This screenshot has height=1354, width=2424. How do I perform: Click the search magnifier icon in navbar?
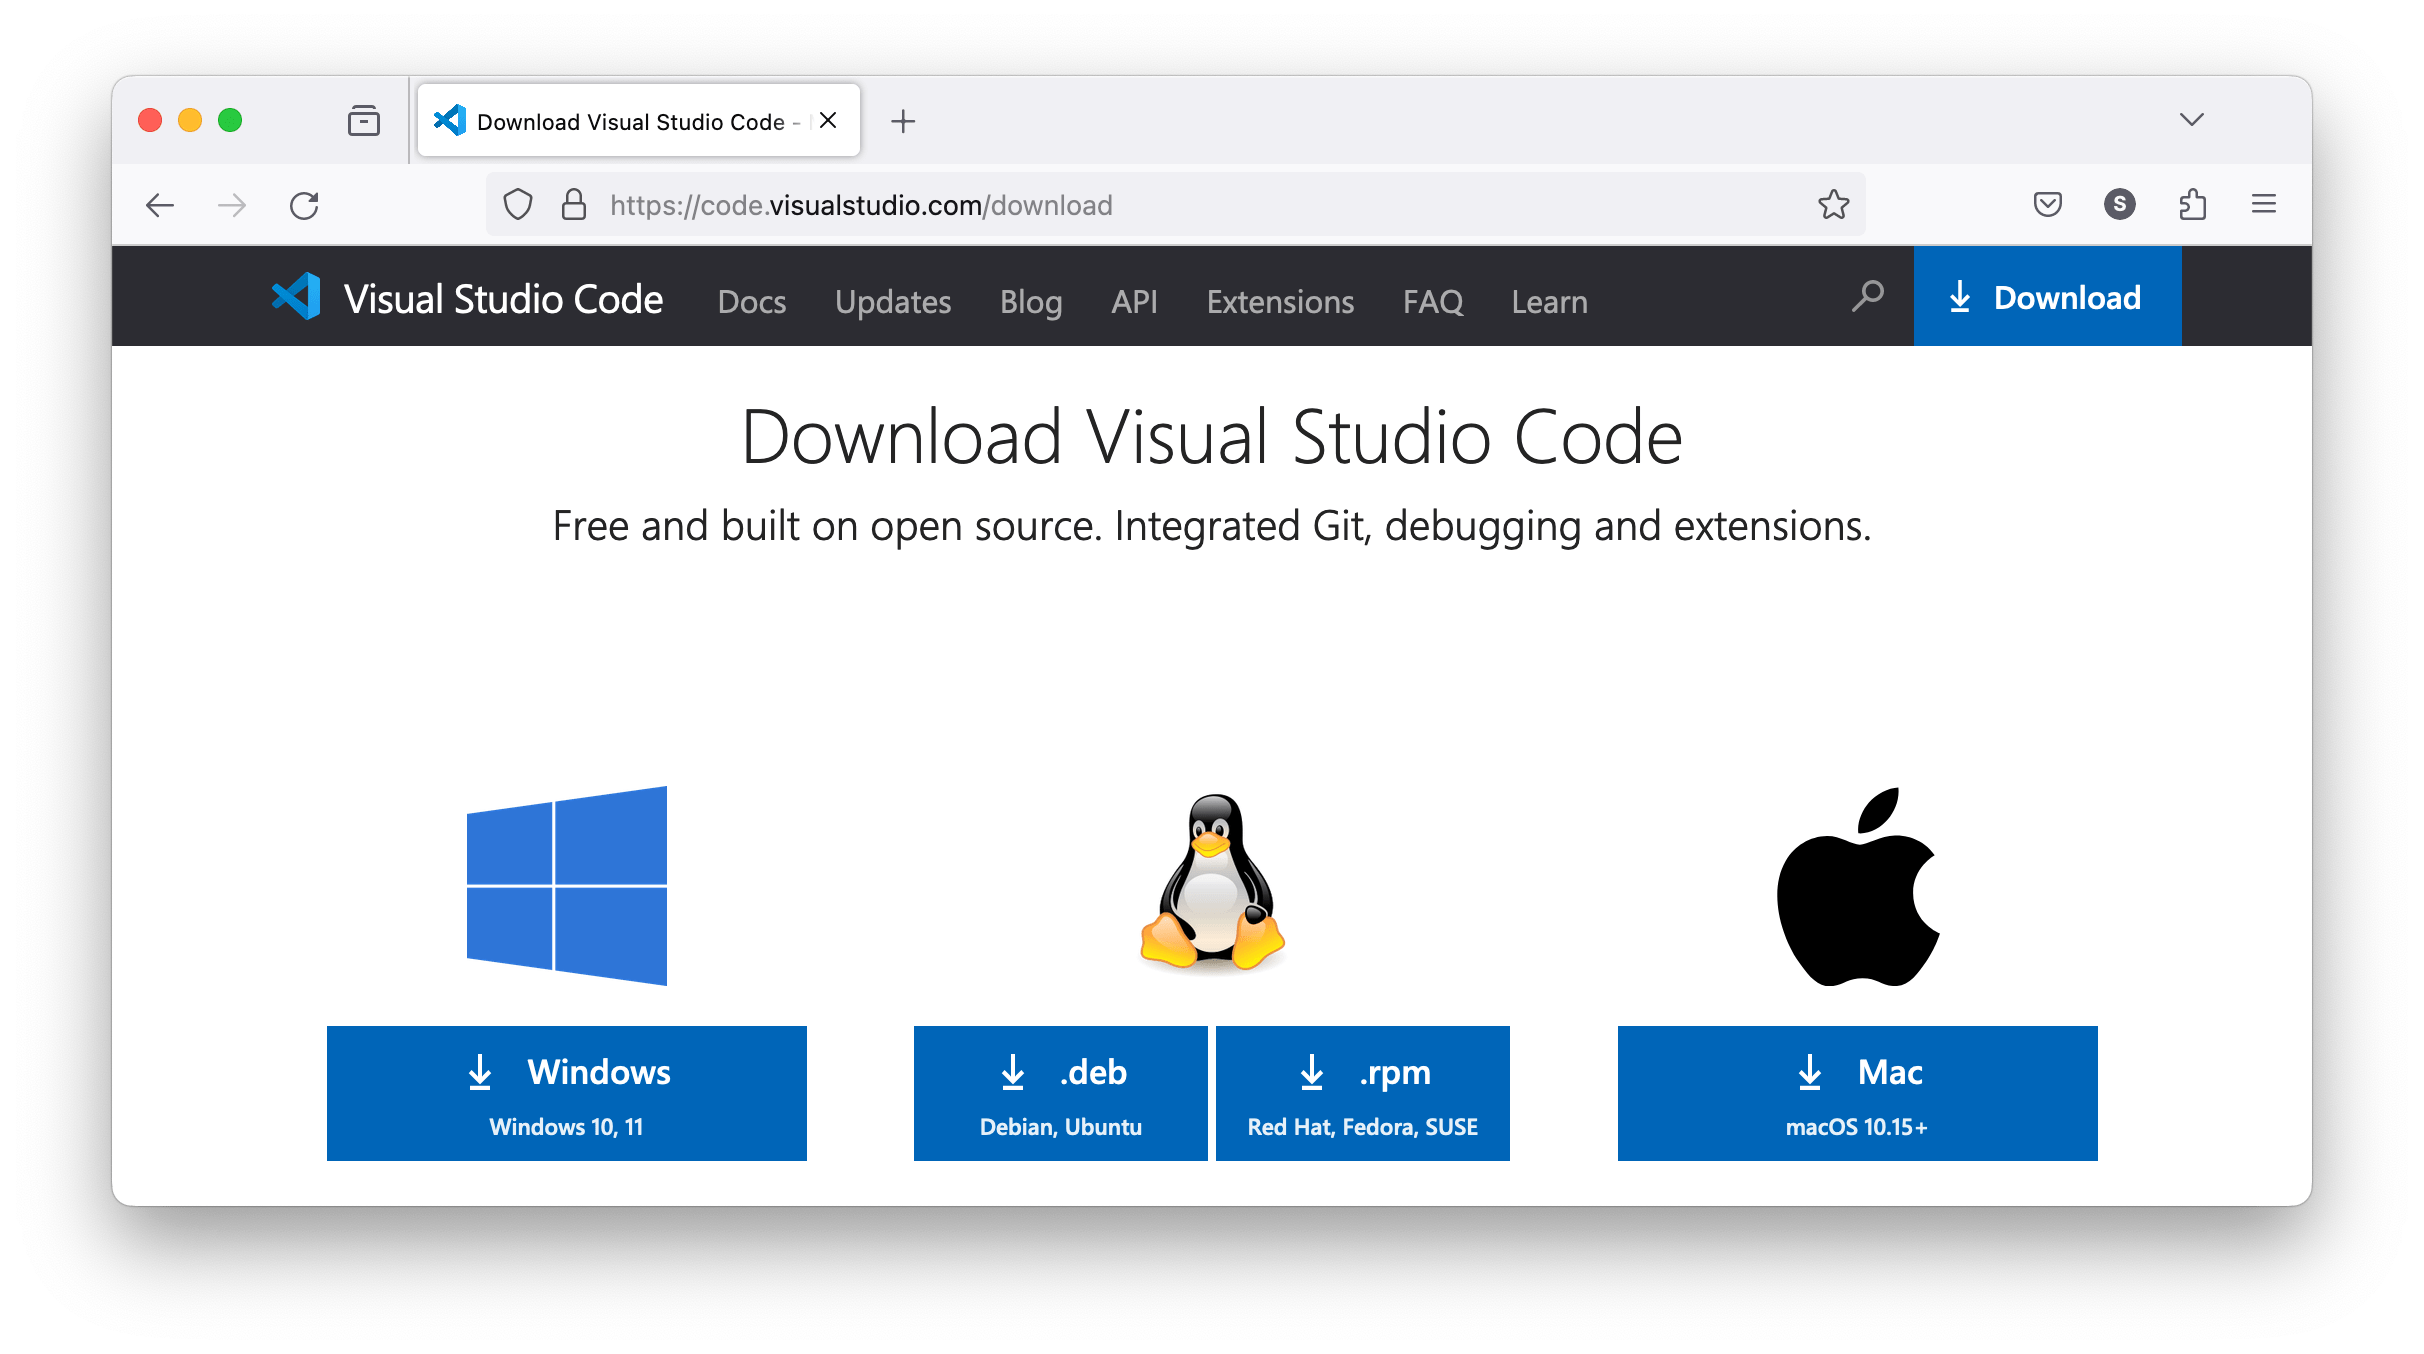pos(1867,297)
